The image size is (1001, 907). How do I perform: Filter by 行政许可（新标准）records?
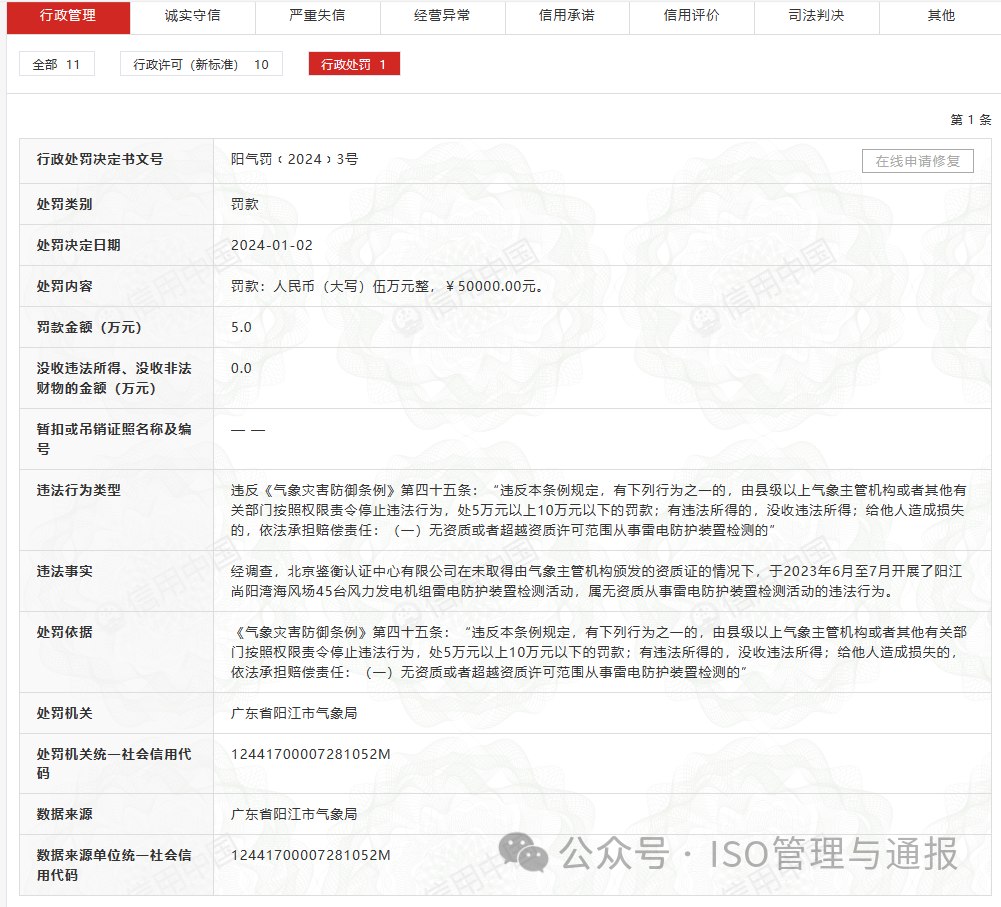[200, 63]
